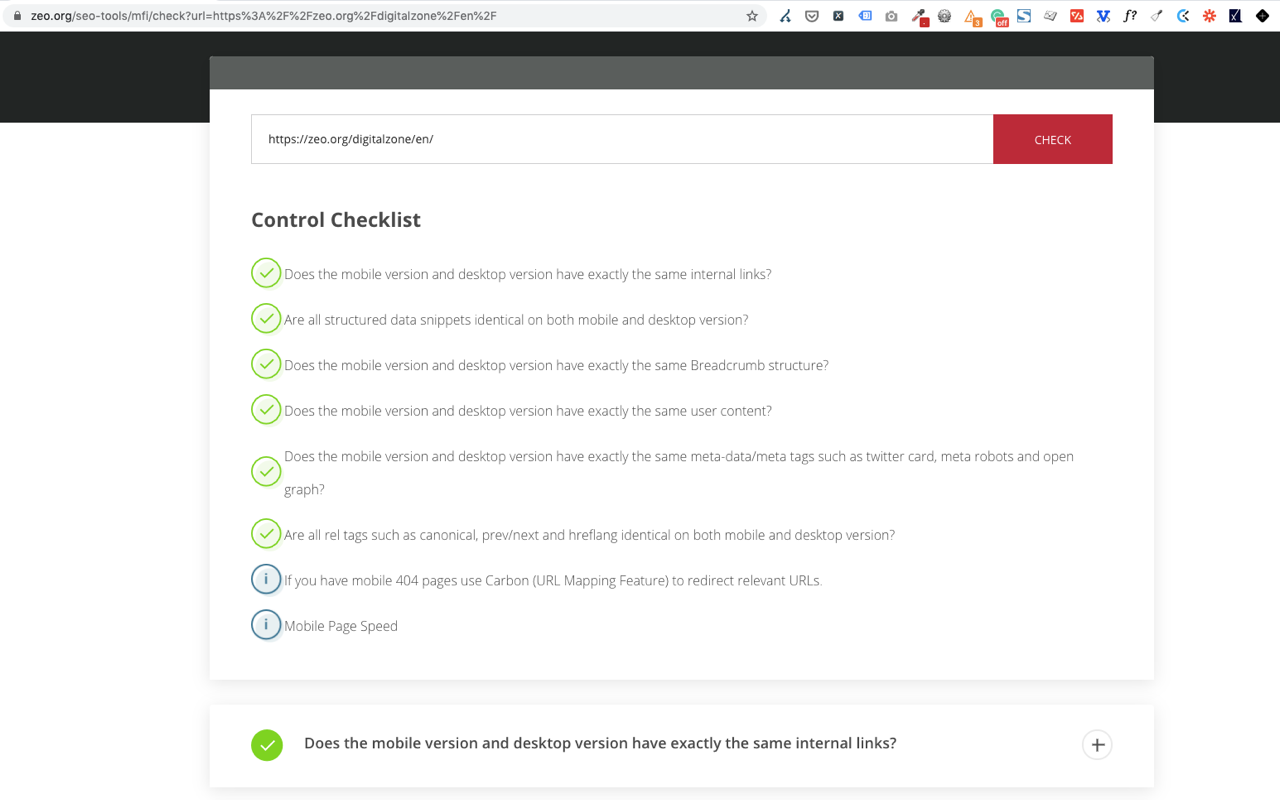
Task: Click the bookmark star in the address bar
Action: coord(752,15)
